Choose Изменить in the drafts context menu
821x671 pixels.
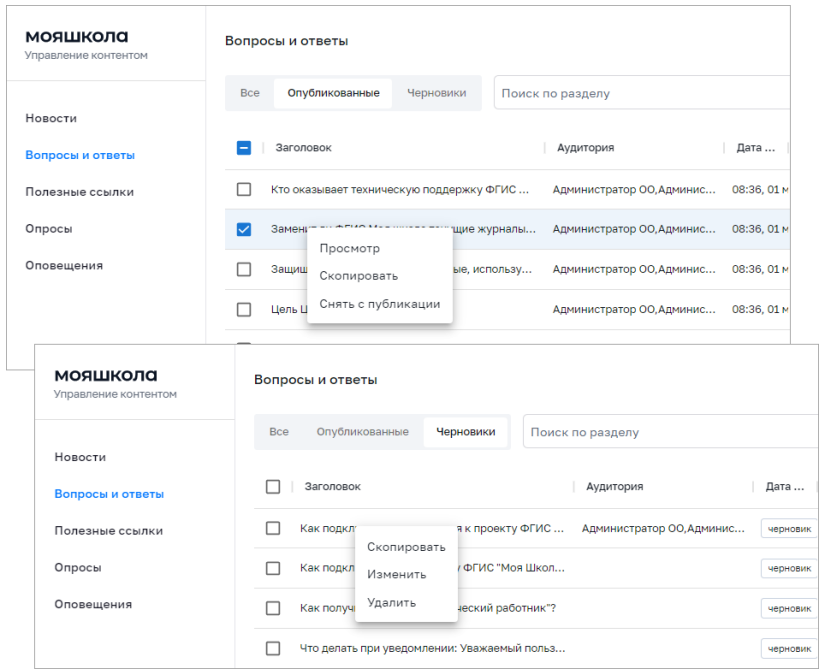[x=406, y=575]
